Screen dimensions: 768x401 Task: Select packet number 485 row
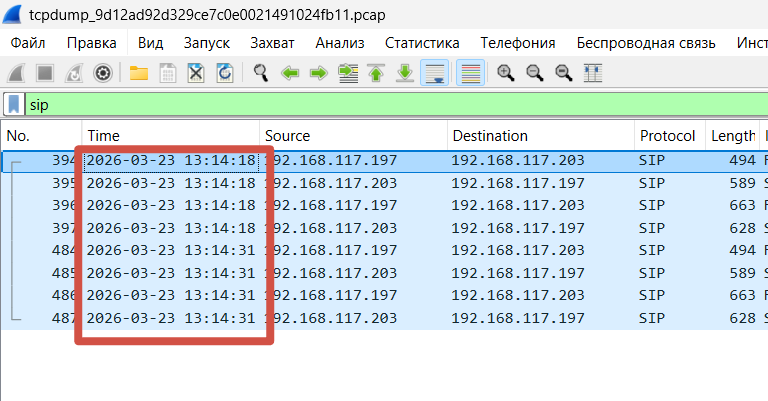(x=384, y=273)
